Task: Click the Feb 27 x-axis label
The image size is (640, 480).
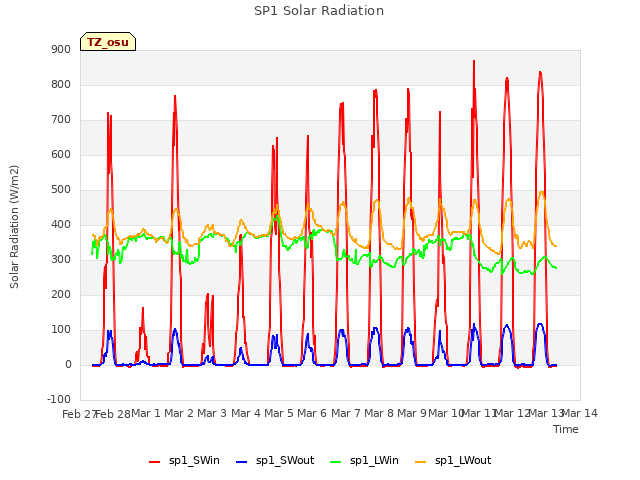Action: 79,414
